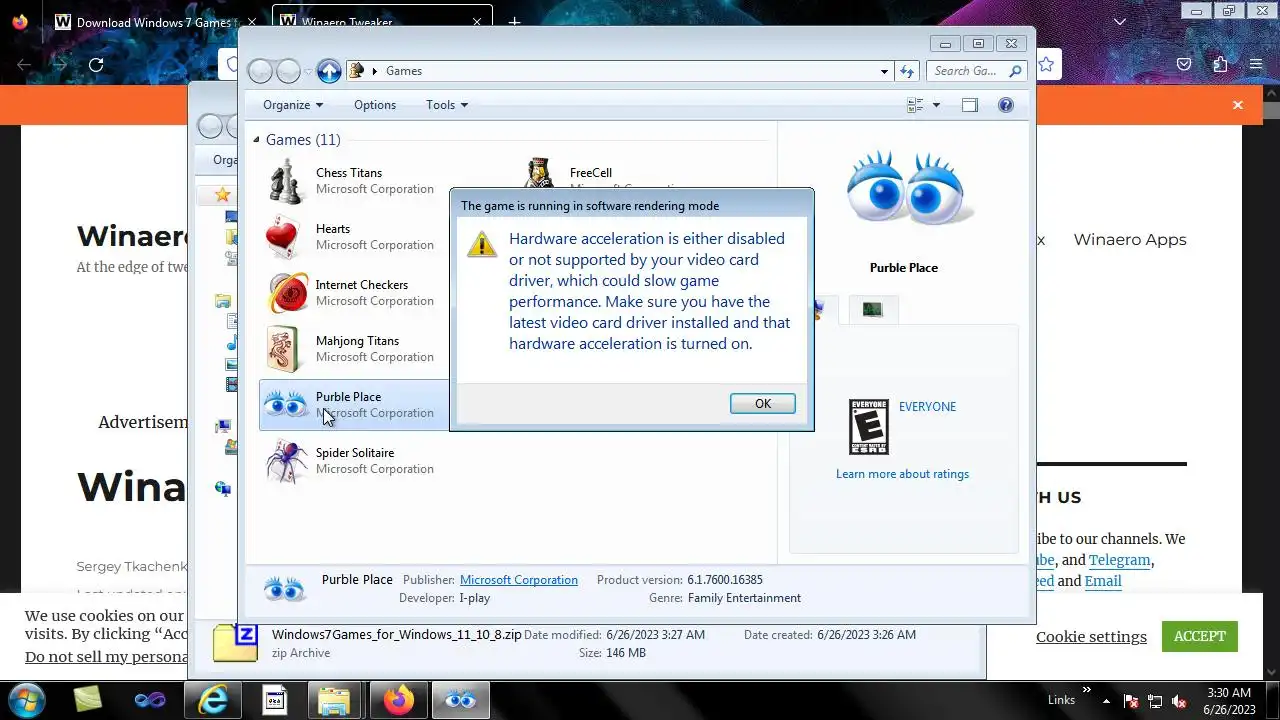The width and height of the screenshot is (1280, 720).
Task: Expand address bar history dropdown arrow
Action: click(x=884, y=71)
